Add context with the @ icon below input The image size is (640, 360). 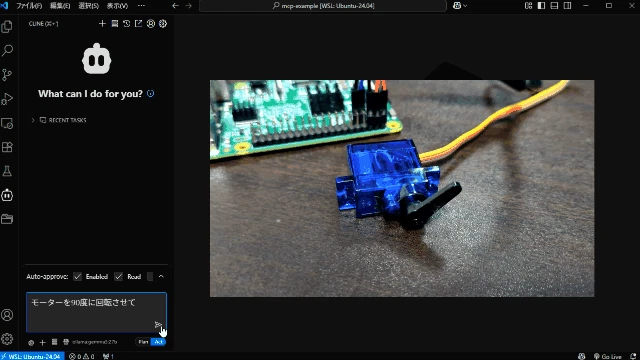(31, 342)
